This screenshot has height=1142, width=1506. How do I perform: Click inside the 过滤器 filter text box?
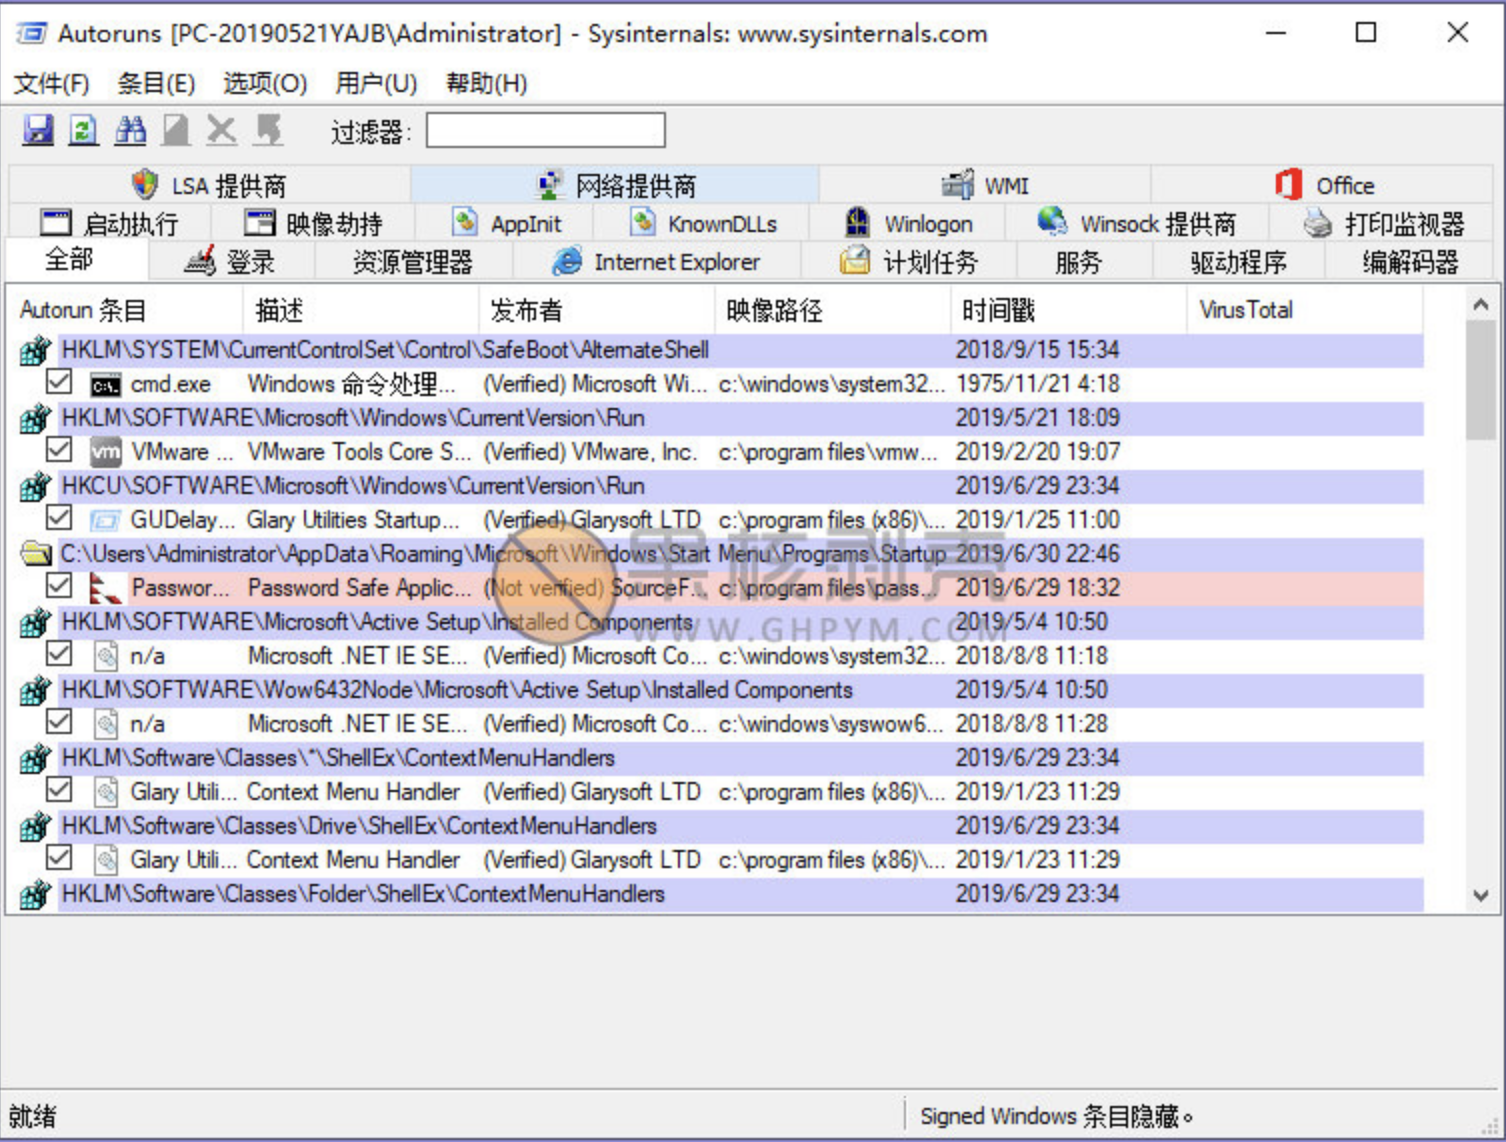pyautogui.click(x=545, y=130)
